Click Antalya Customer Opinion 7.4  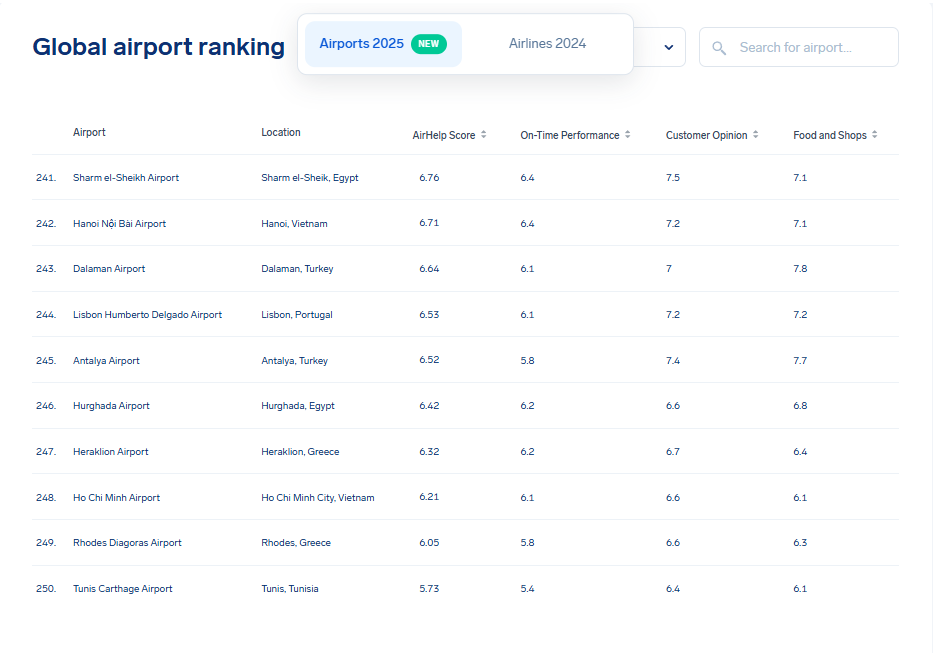672,360
